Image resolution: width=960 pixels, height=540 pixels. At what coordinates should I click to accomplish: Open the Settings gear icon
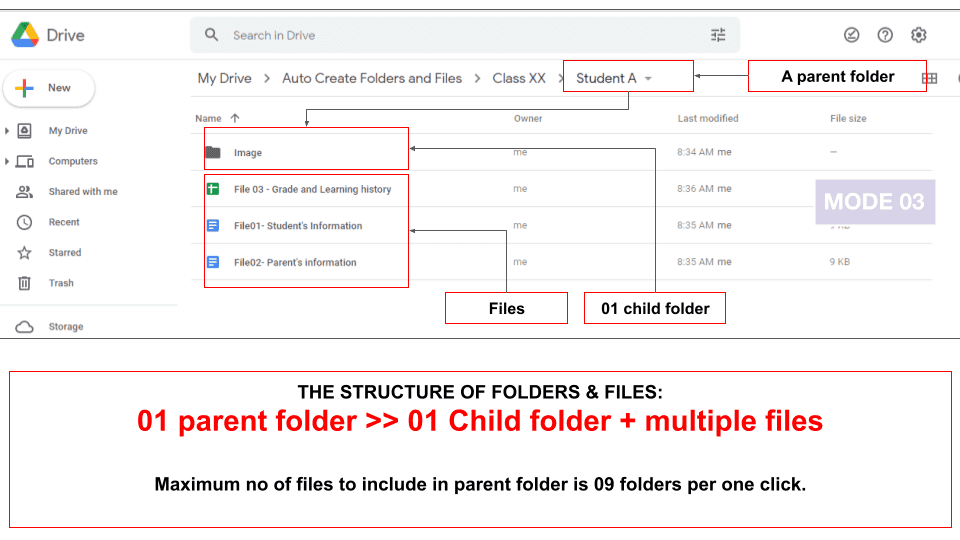(919, 35)
